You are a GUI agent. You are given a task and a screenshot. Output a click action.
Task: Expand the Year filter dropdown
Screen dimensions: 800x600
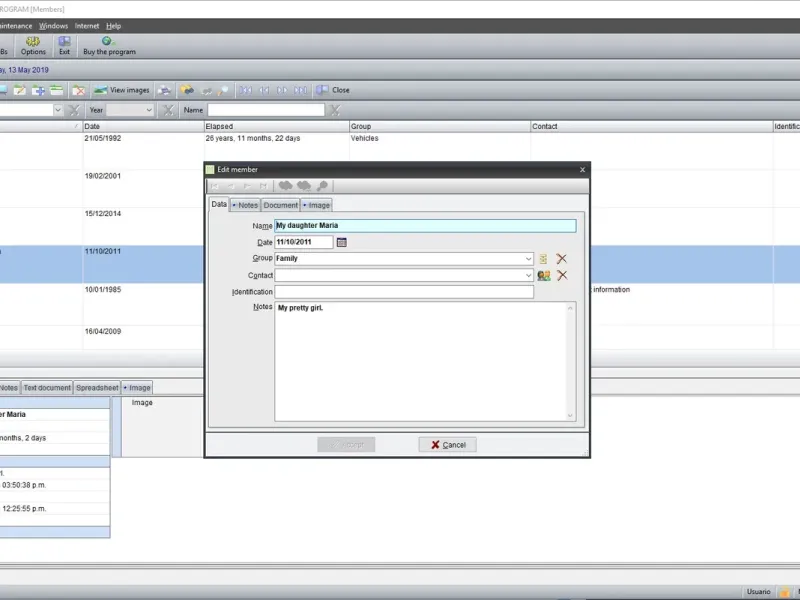pos(149,110)
